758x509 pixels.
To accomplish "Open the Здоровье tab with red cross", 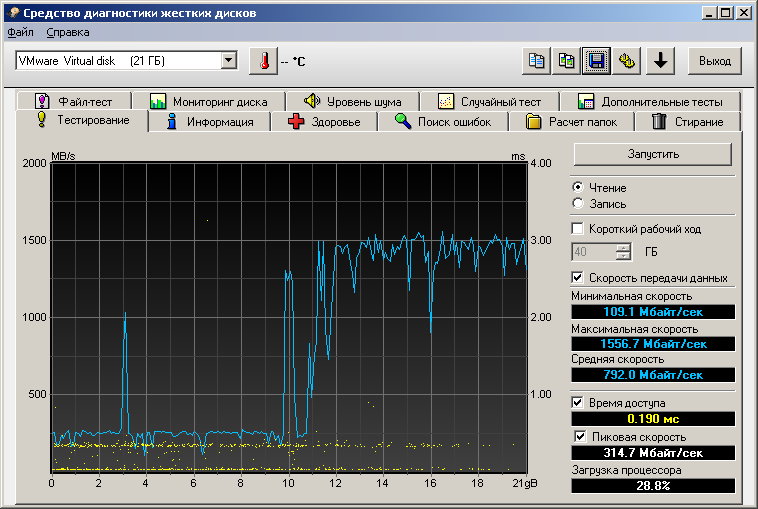I will pos(324,122).
